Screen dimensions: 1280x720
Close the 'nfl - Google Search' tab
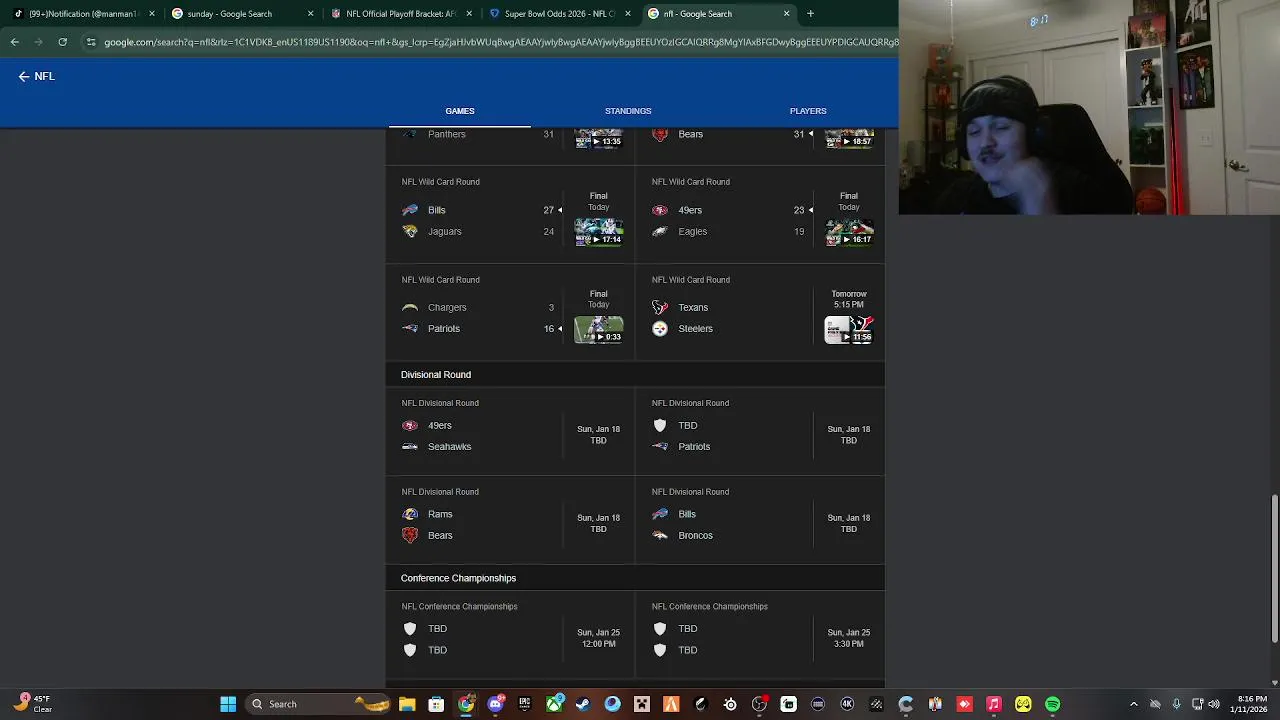point(786,14)
